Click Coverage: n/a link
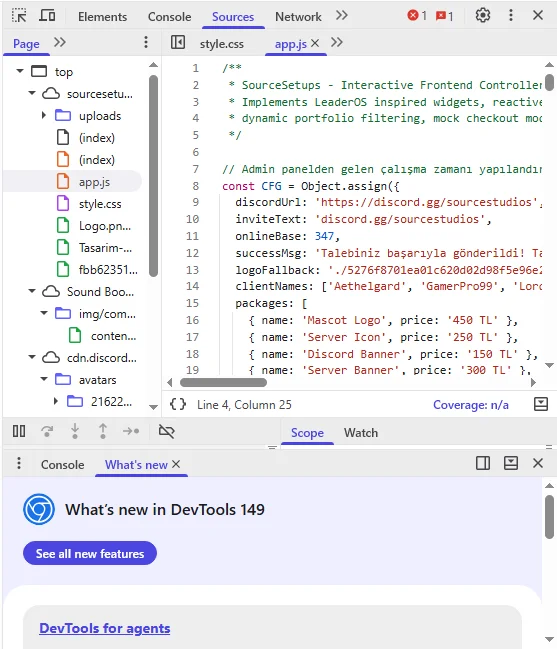Viewport: 557px width, 649px height. (471, 404)
